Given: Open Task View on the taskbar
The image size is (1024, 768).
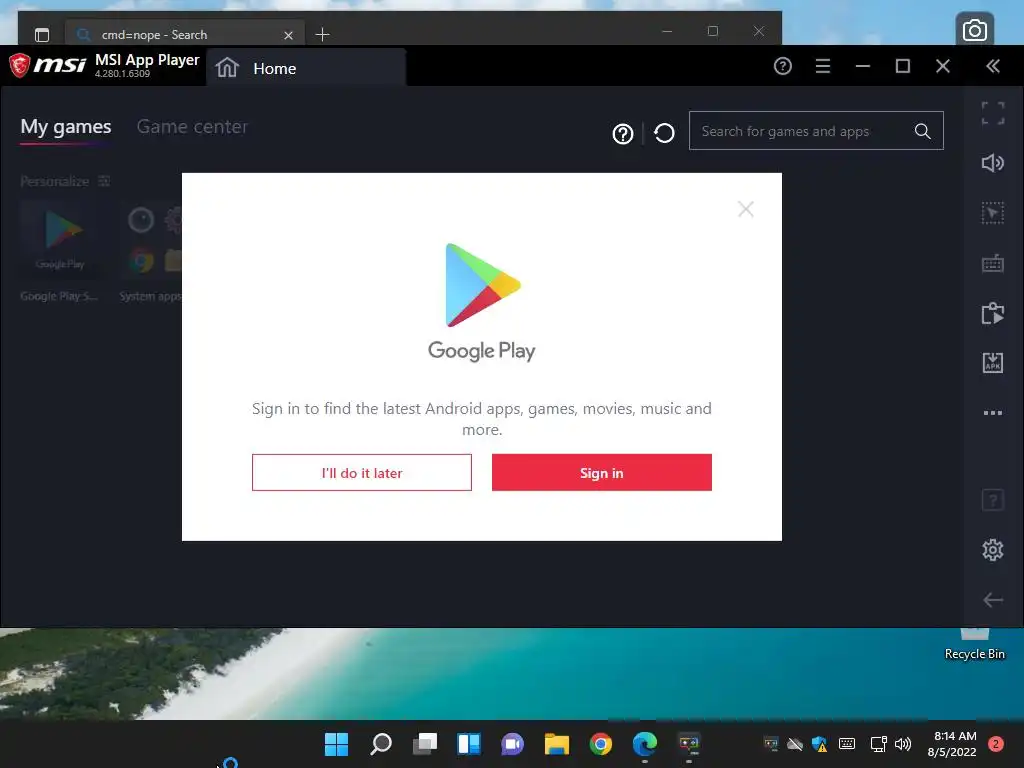Looking at the screenshot, I should pyautogui.click(x=424, y=743).
